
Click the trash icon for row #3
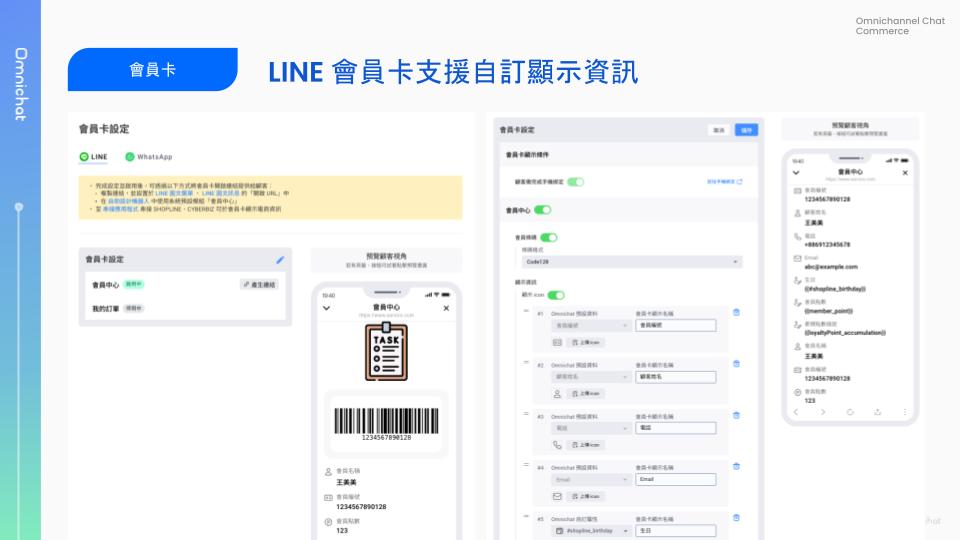pos(736,415)
